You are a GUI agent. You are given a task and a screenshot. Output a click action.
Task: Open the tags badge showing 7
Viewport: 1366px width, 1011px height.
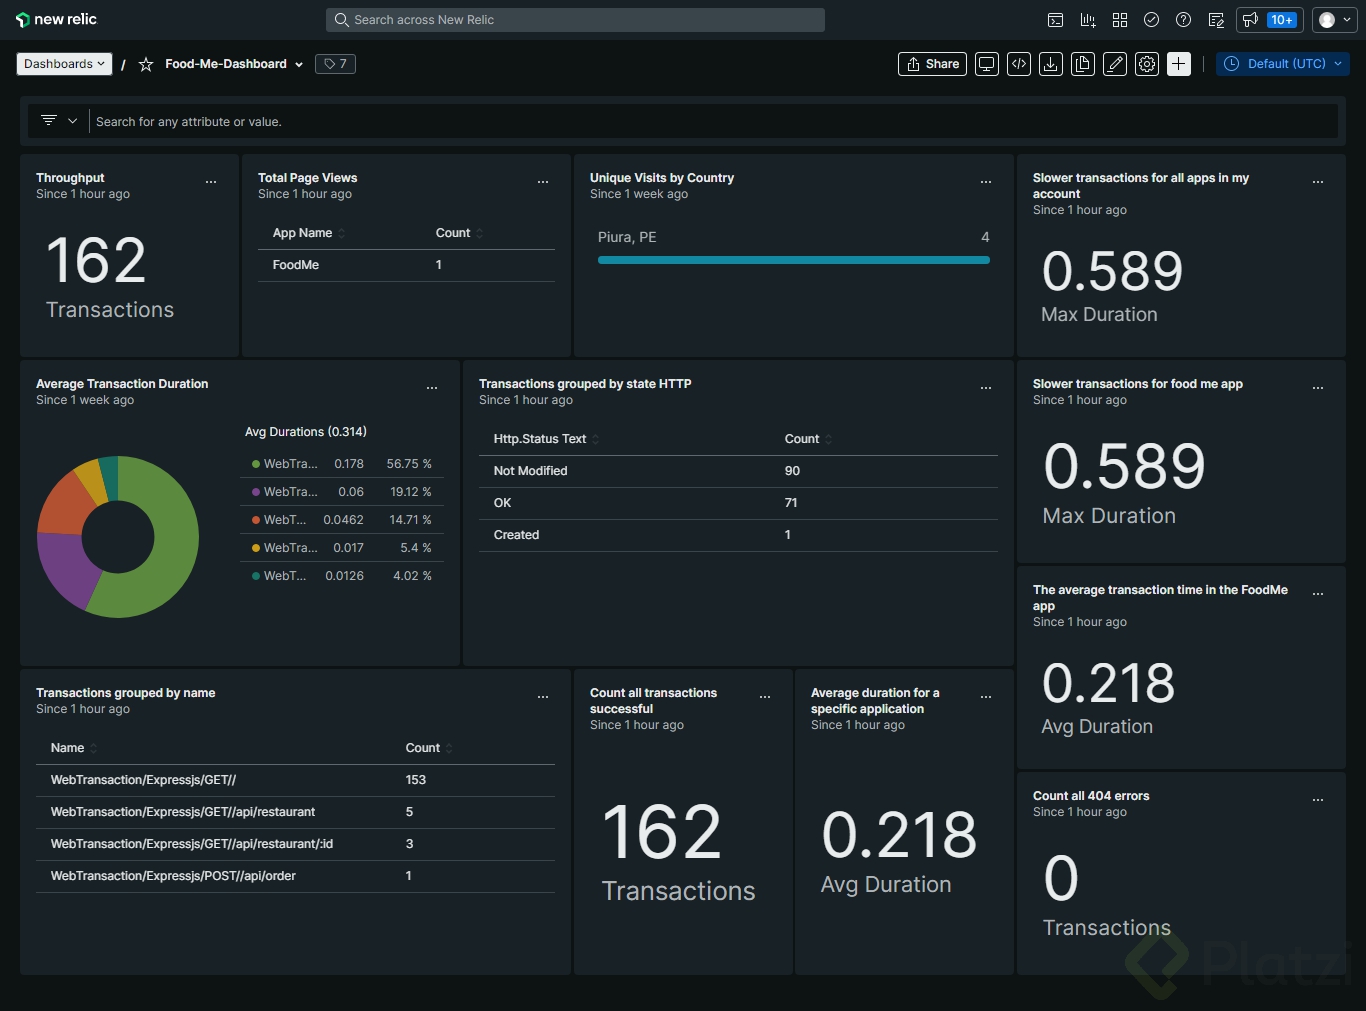335,64
